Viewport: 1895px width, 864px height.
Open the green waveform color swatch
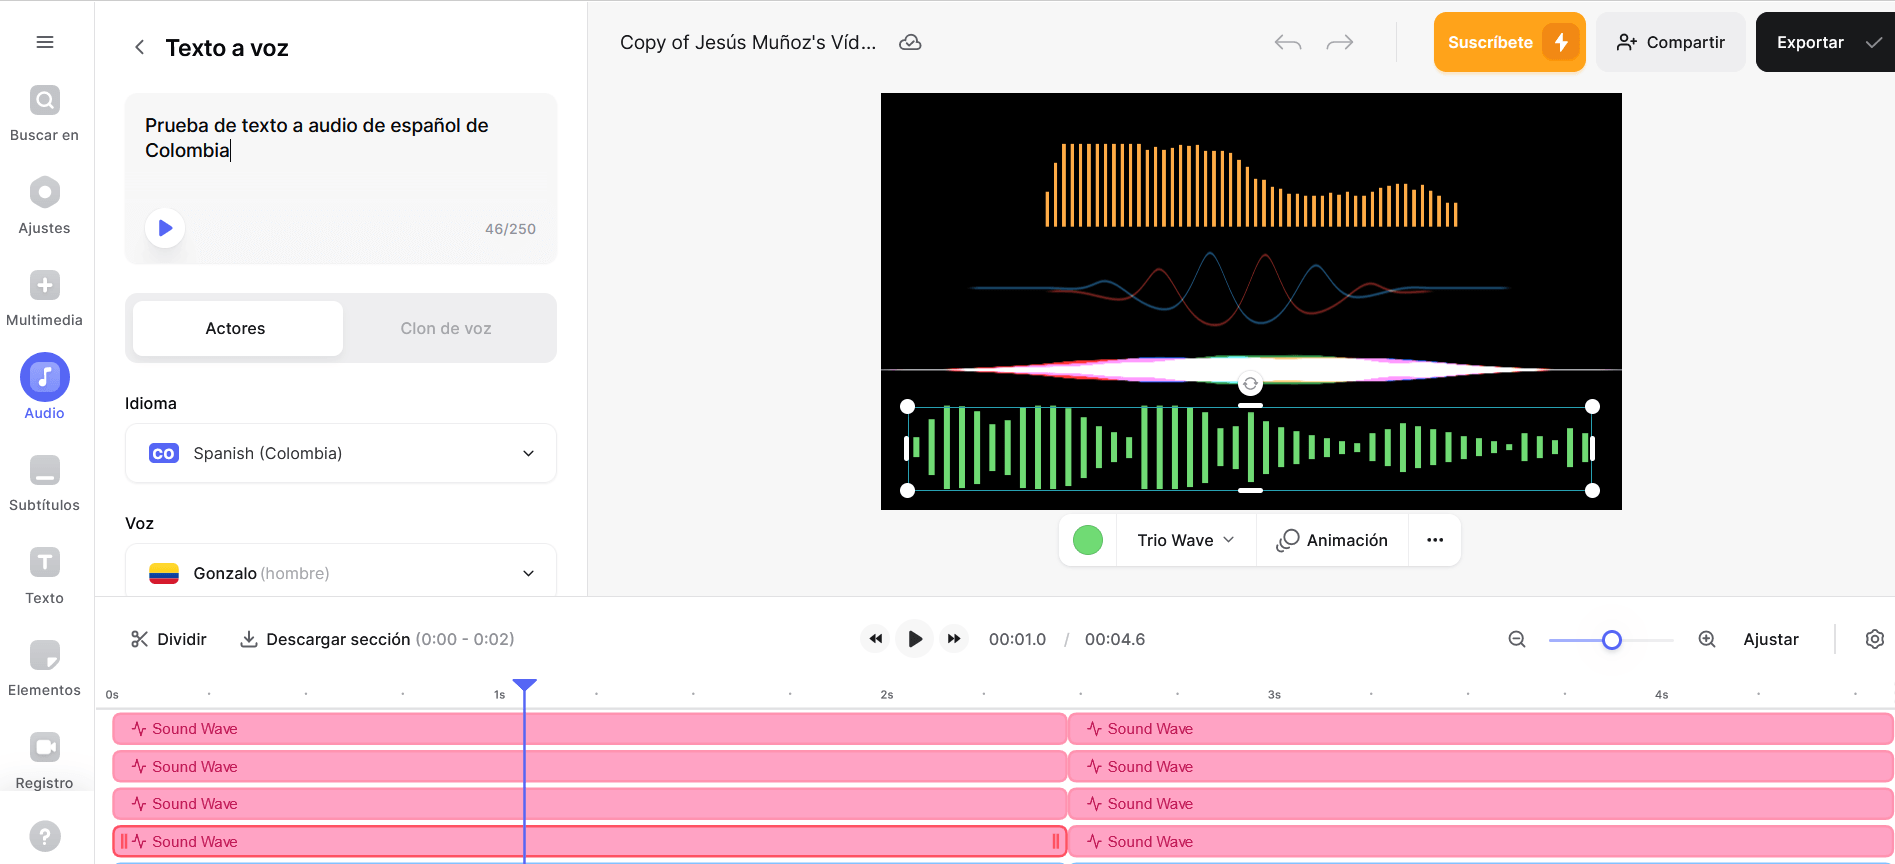(1088, 540)
